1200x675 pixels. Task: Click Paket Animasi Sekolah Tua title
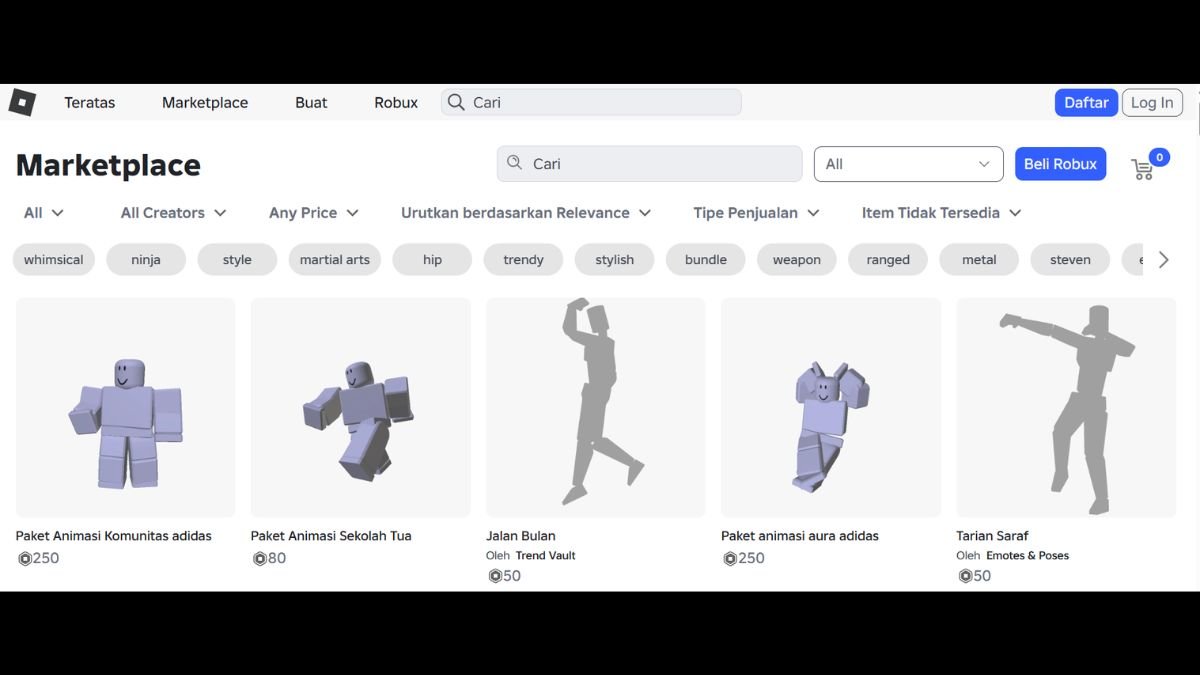tap(331, 536)
